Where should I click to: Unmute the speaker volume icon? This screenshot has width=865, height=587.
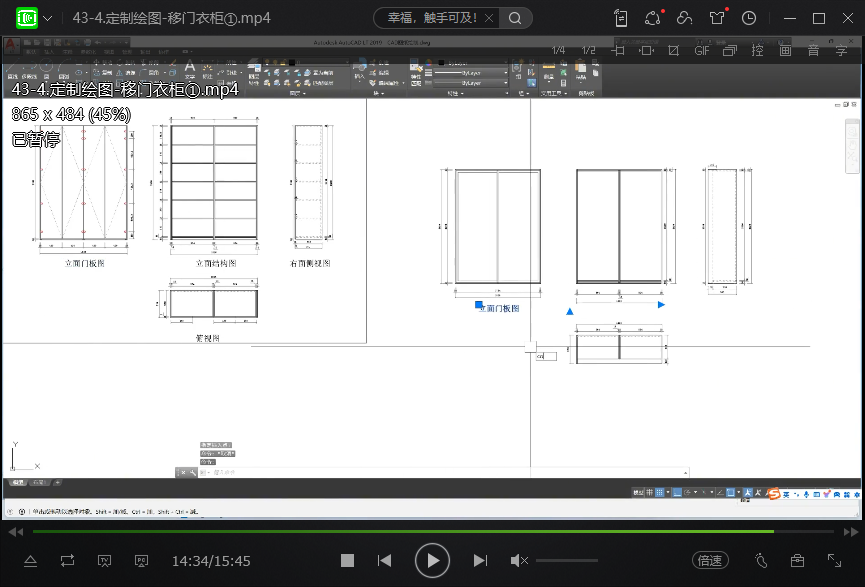click(519, 561)
